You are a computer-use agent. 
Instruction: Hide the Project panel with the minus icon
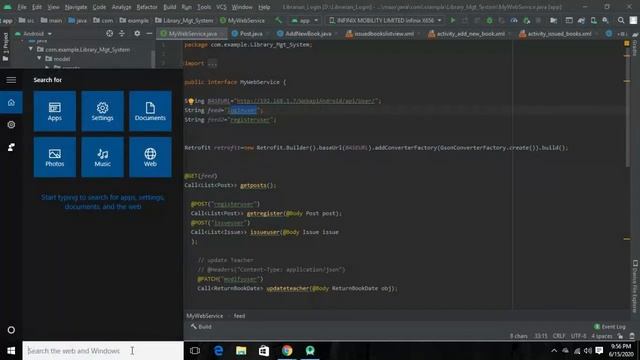(x=149, y=33)
